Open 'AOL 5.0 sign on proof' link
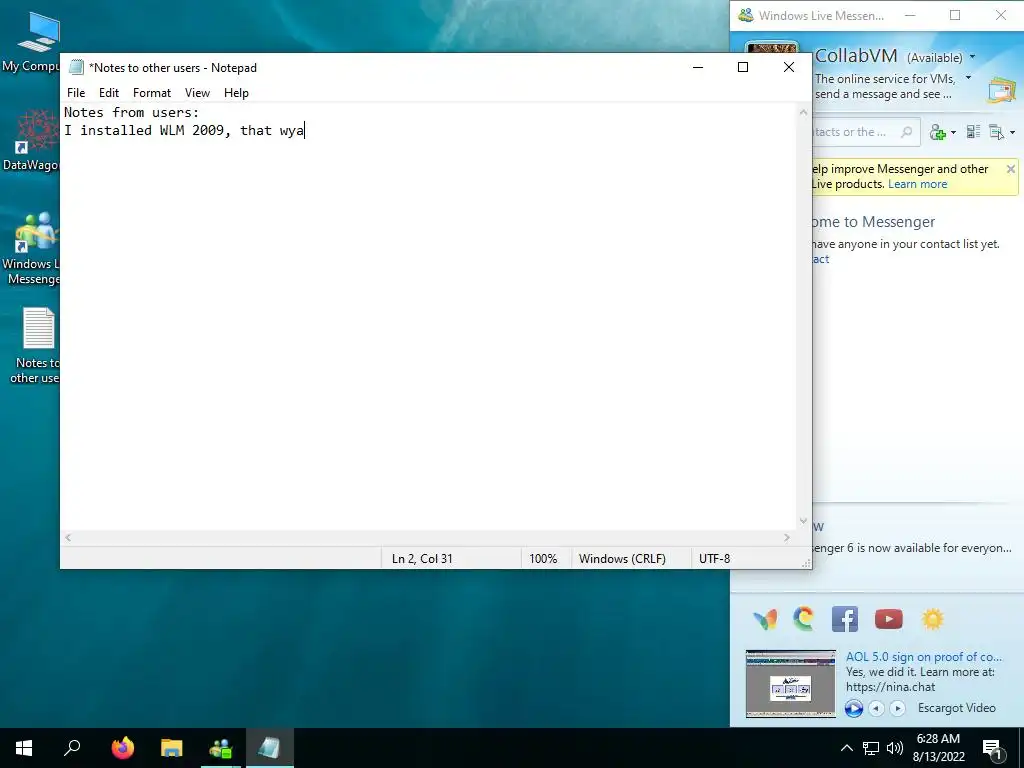 [923, 657]
